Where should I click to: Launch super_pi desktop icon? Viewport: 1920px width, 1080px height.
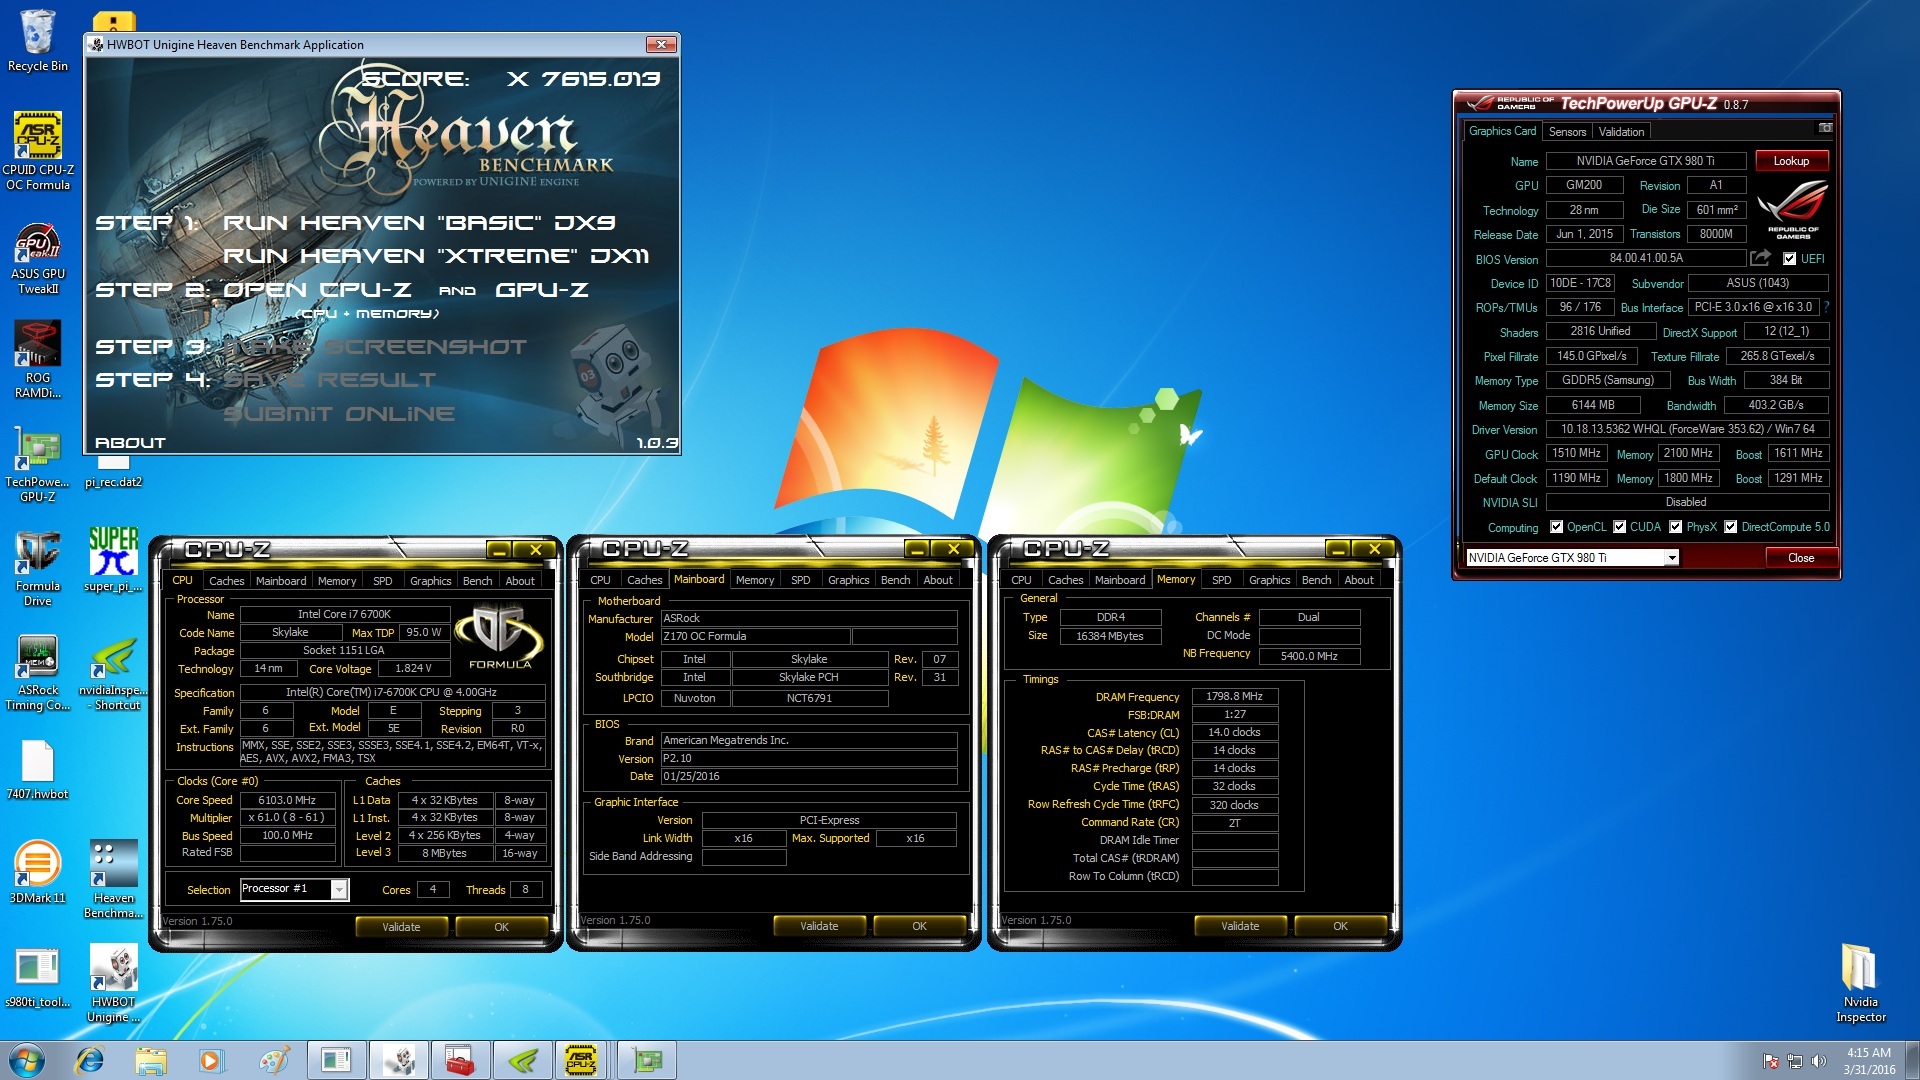(x=113, y=560)
